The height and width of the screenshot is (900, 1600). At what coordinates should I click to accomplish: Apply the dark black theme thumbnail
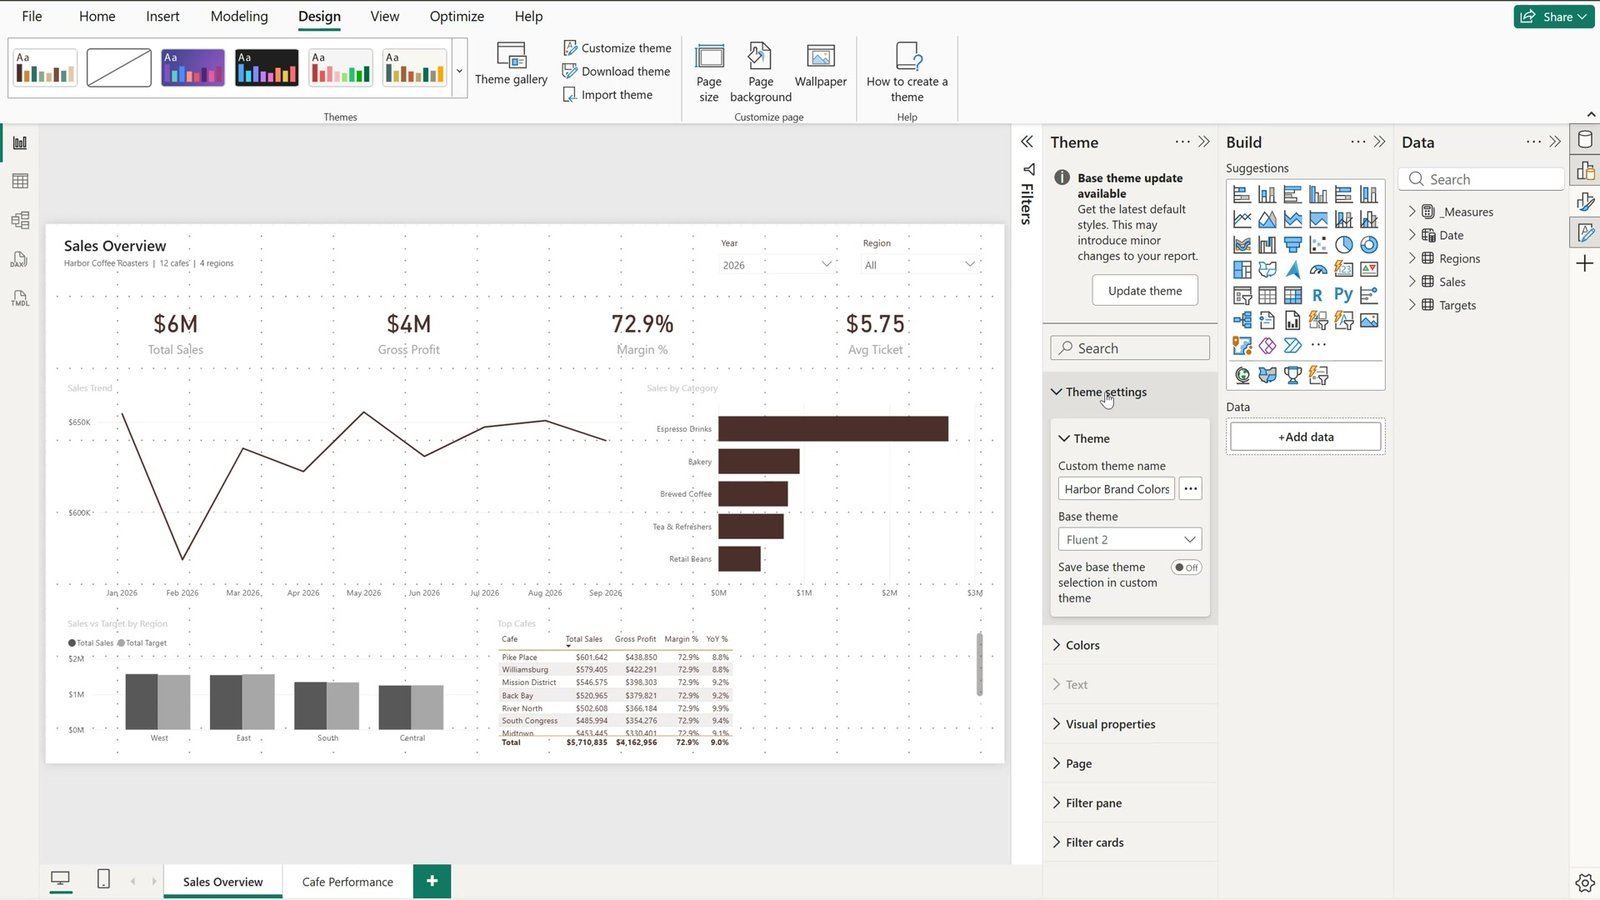[x=267, y=68]
